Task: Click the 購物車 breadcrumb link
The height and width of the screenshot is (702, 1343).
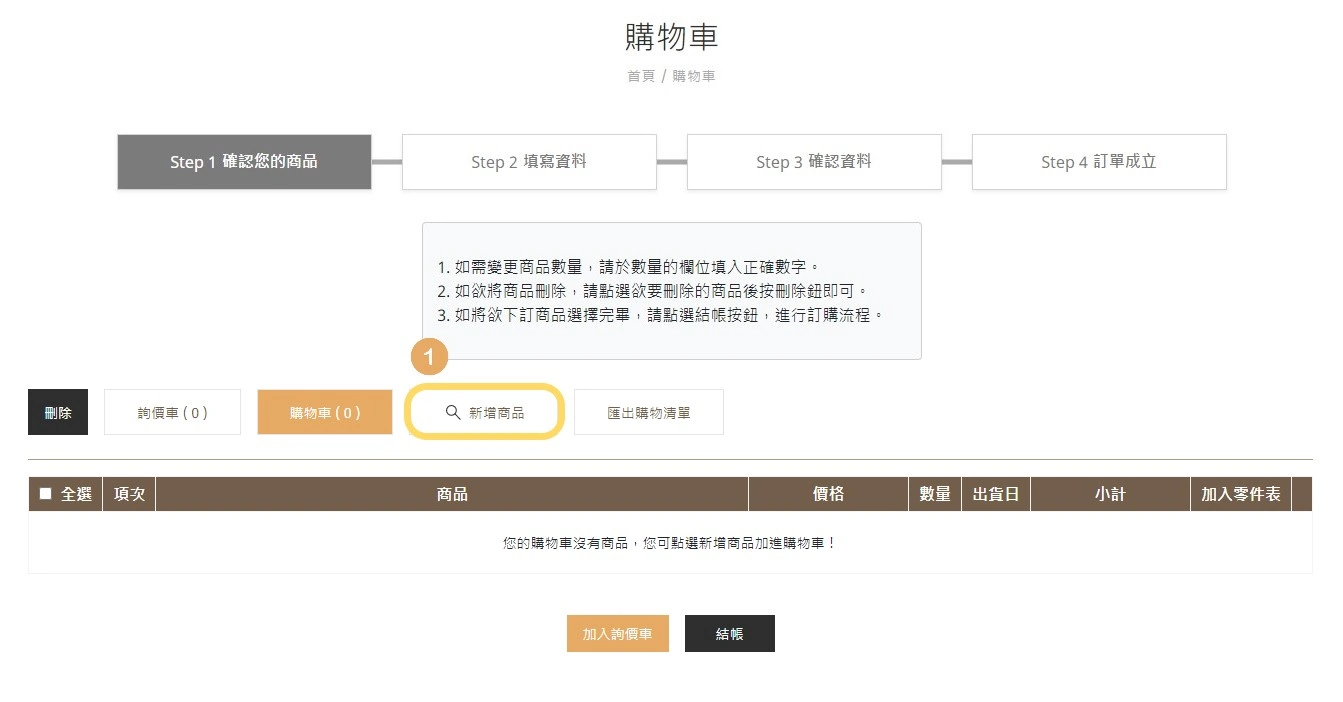Action: point(694,76)
